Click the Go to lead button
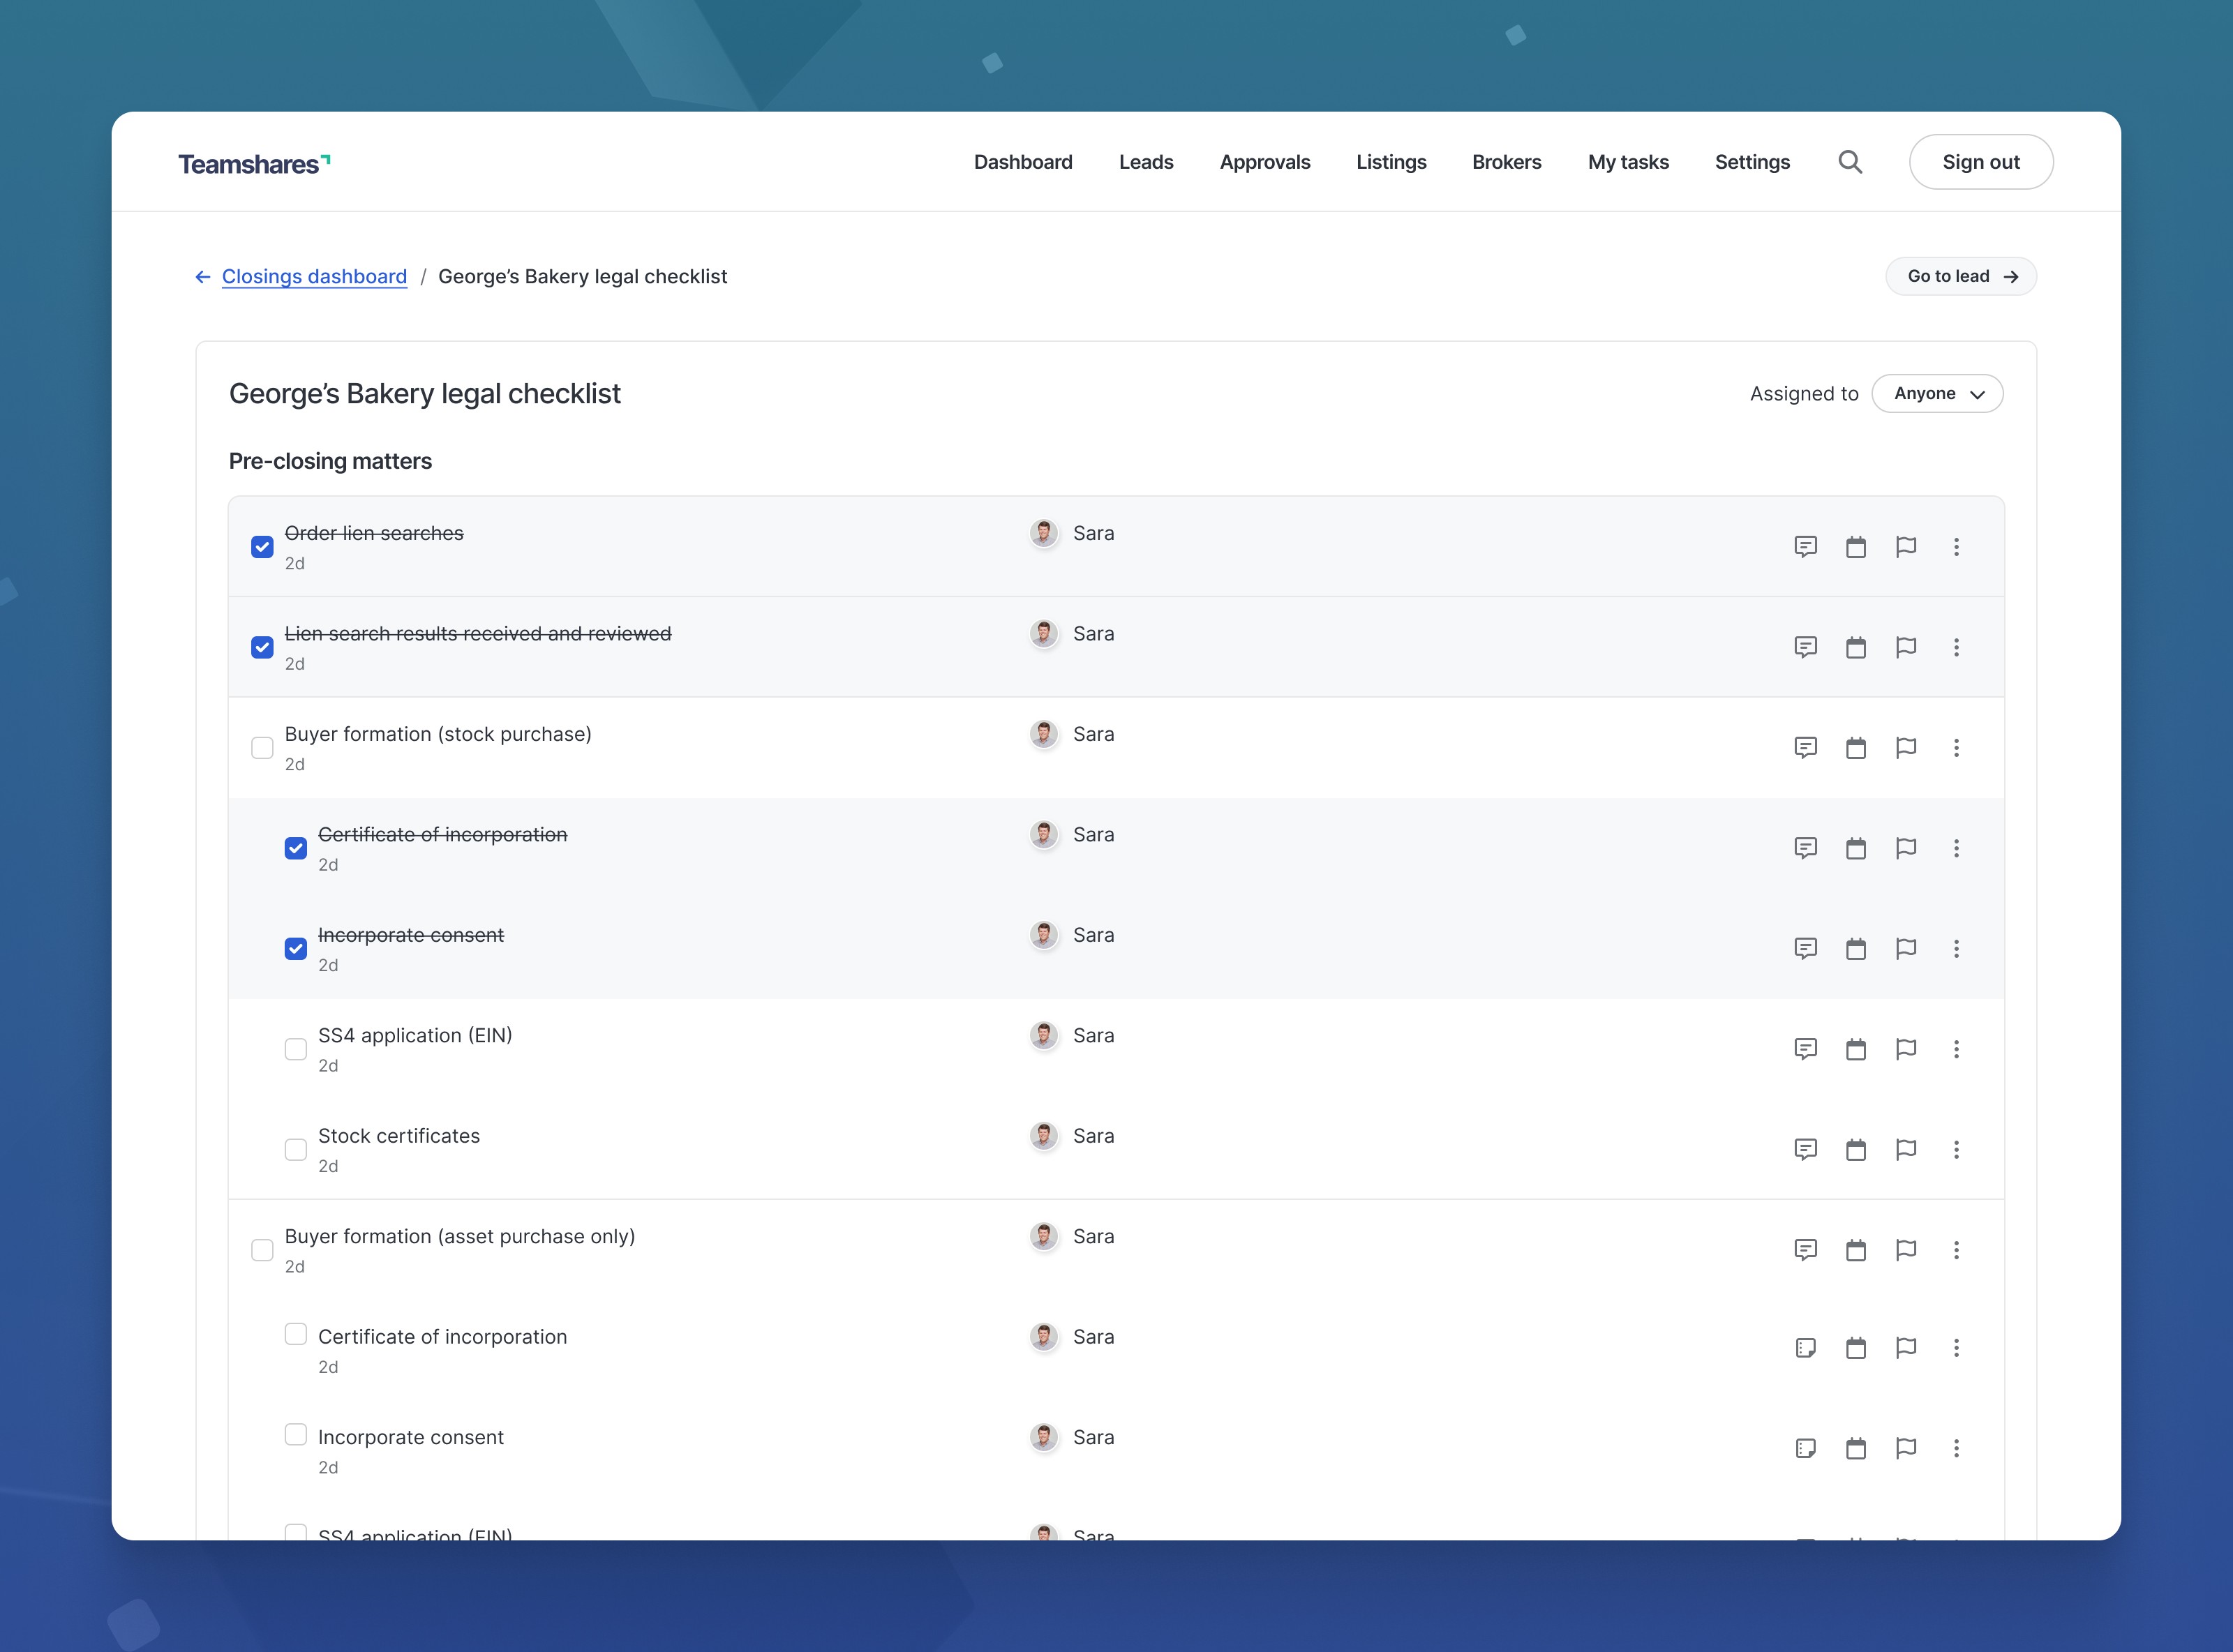This screenshot has height=1652, width=2233. pyautogui.click(x=1960, y=276)
